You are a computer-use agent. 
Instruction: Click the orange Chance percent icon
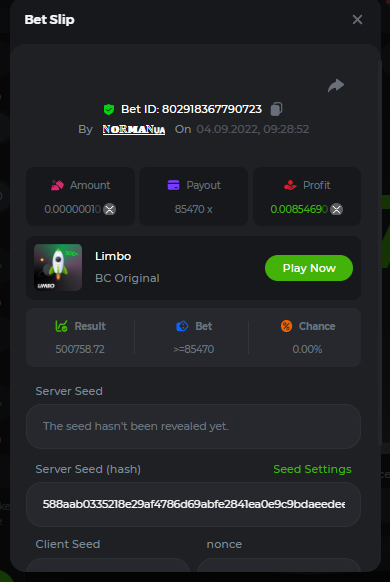tap(286, 326)
